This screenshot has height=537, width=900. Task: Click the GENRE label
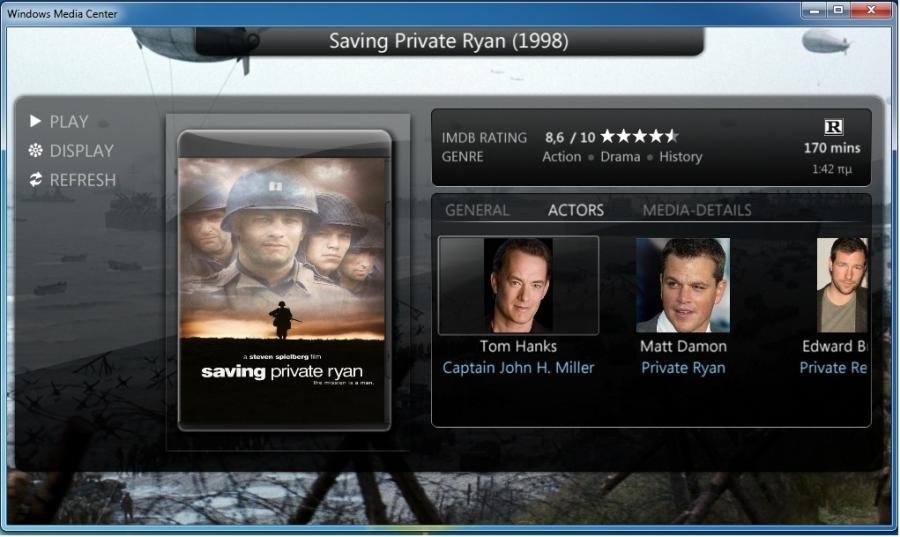[x=462, y=157]
